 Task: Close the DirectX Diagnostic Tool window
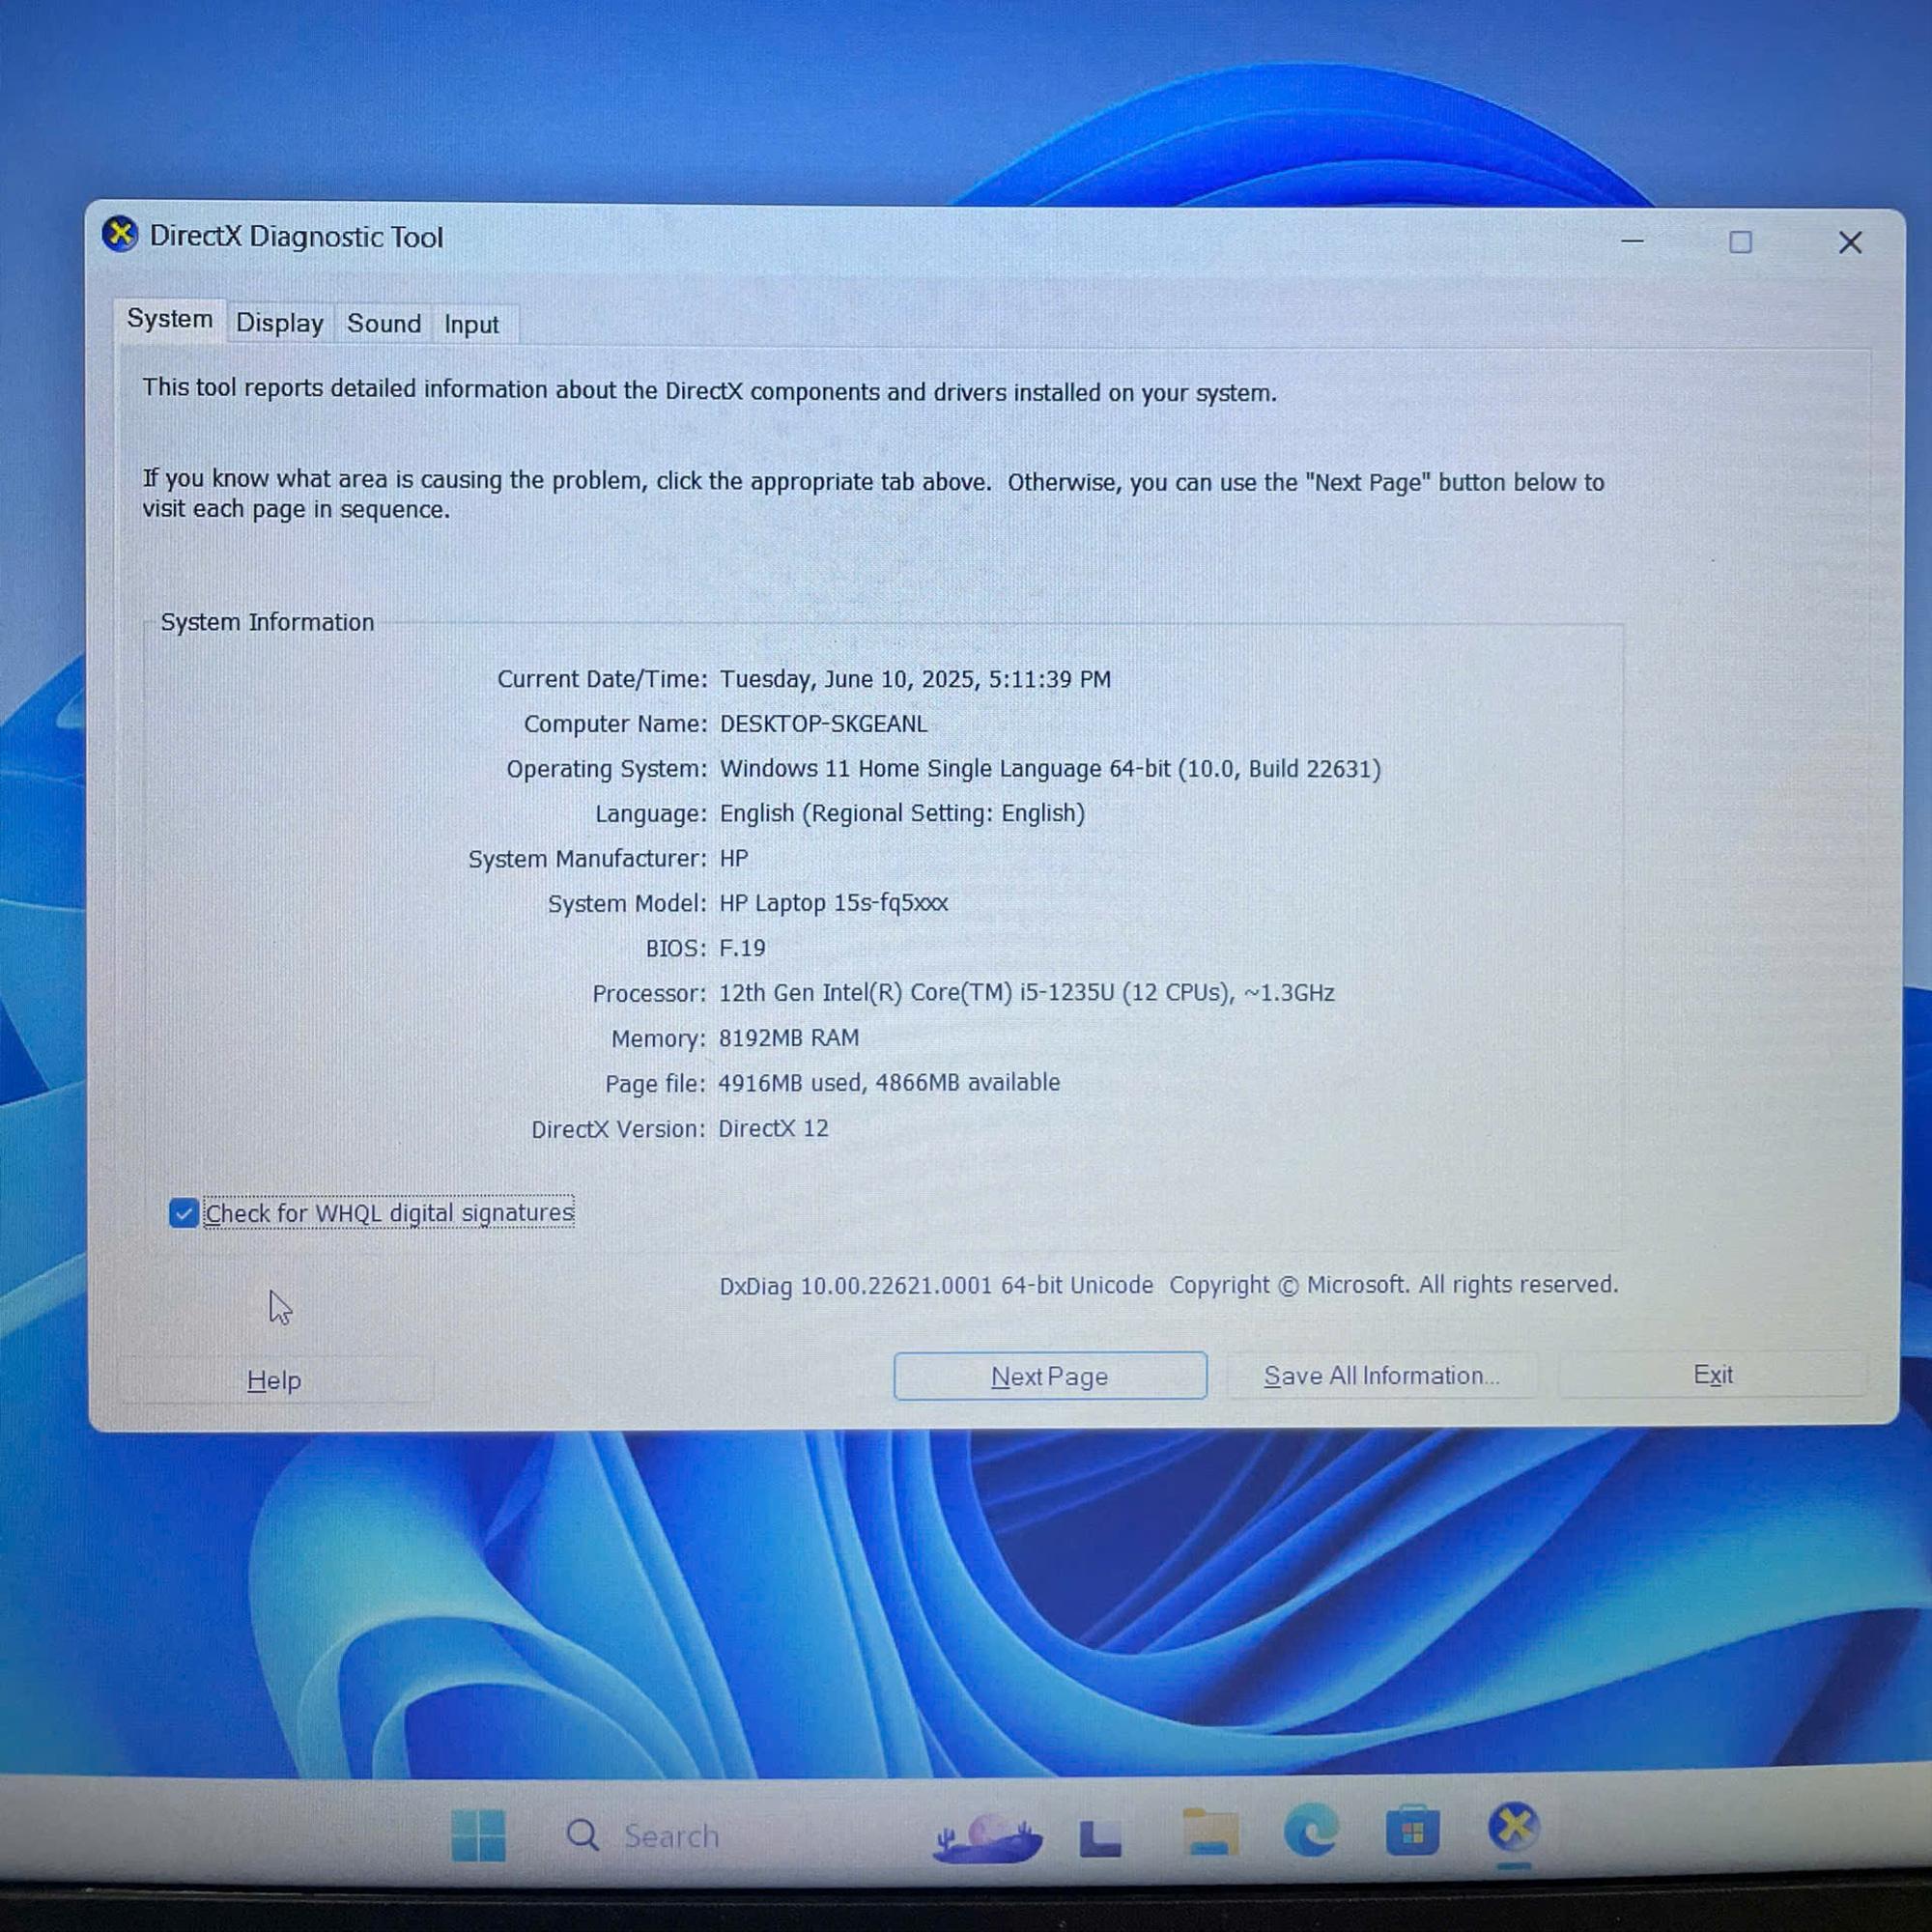[1850, 242]
